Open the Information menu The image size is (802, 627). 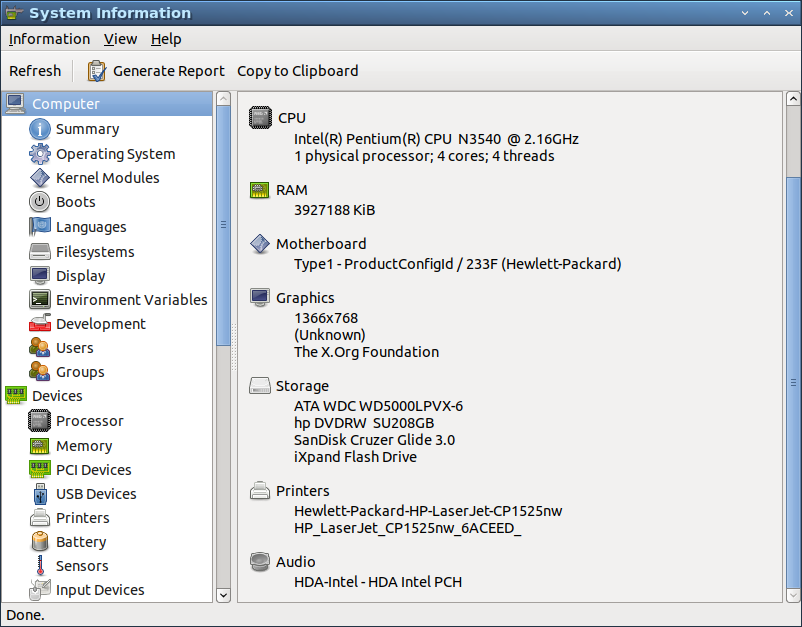pyautogui.click(x=49, y=39)
